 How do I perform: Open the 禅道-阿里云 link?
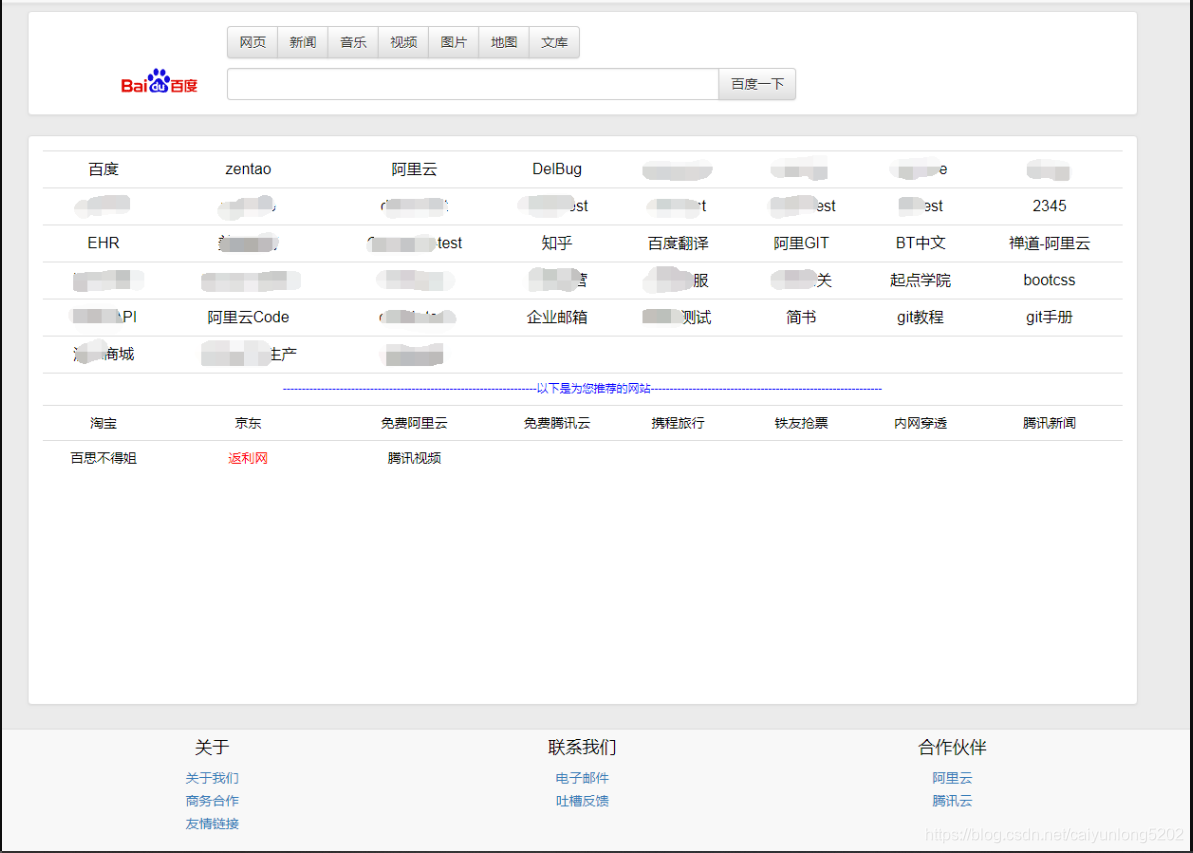[1049, 243]
